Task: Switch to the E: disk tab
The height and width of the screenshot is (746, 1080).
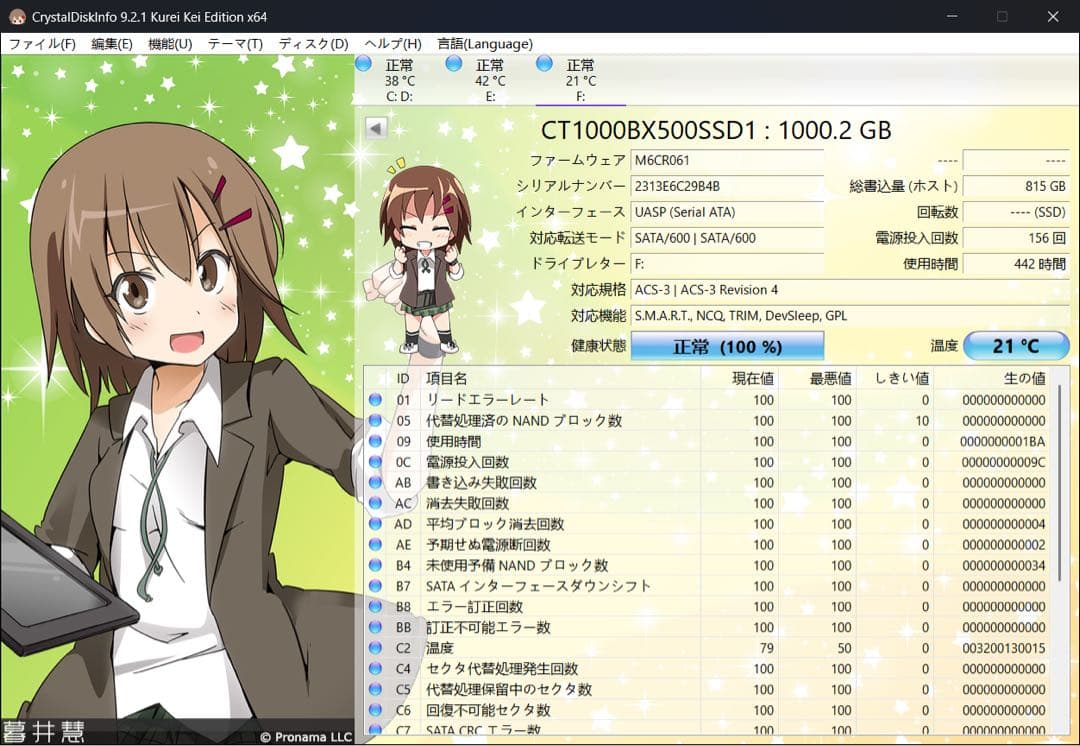Action: click(490, 80)
